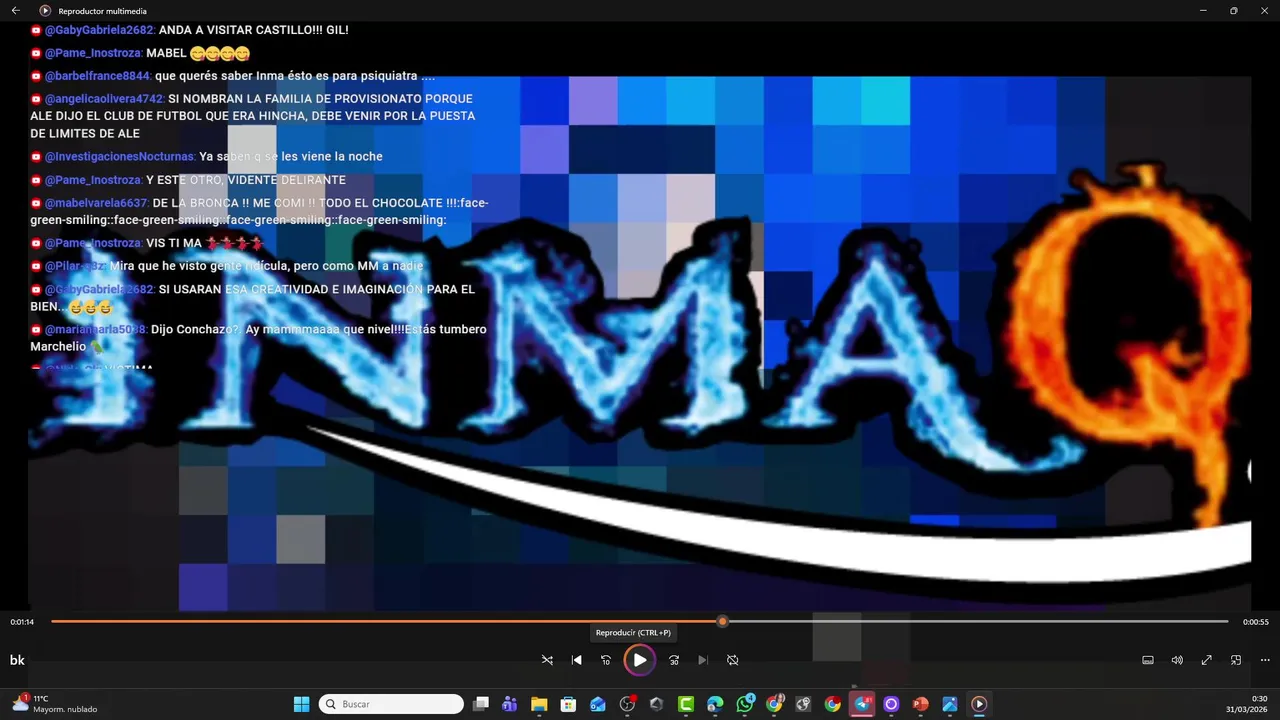1280x720 pixels.
Task: Click the seek bar position handle
Action: pos(722,621)
